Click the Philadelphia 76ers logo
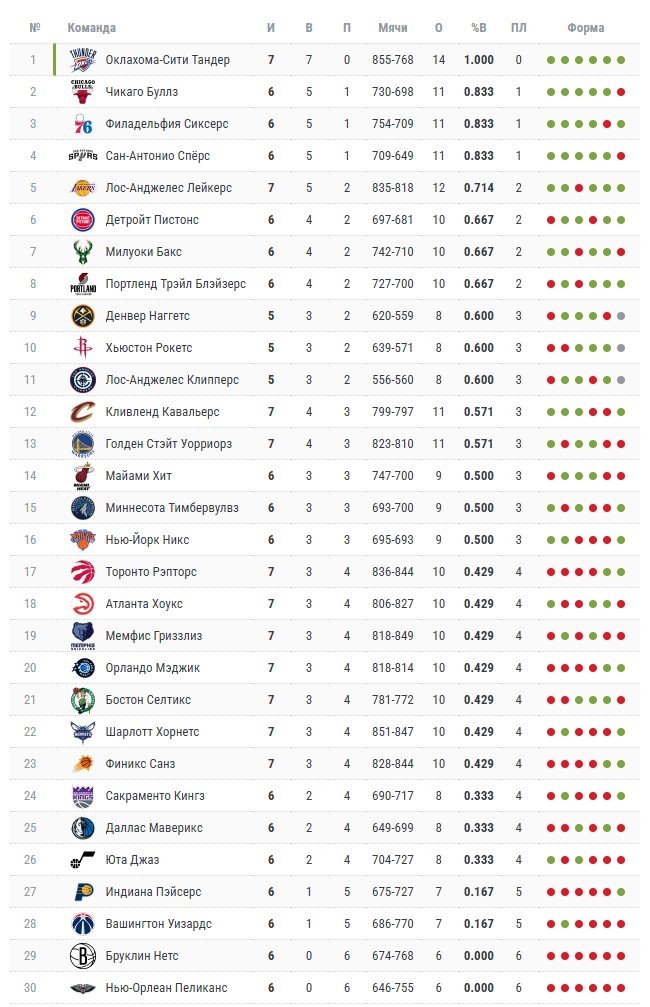The height and width of the screenshot is (1007, 650). pos(83,124)
